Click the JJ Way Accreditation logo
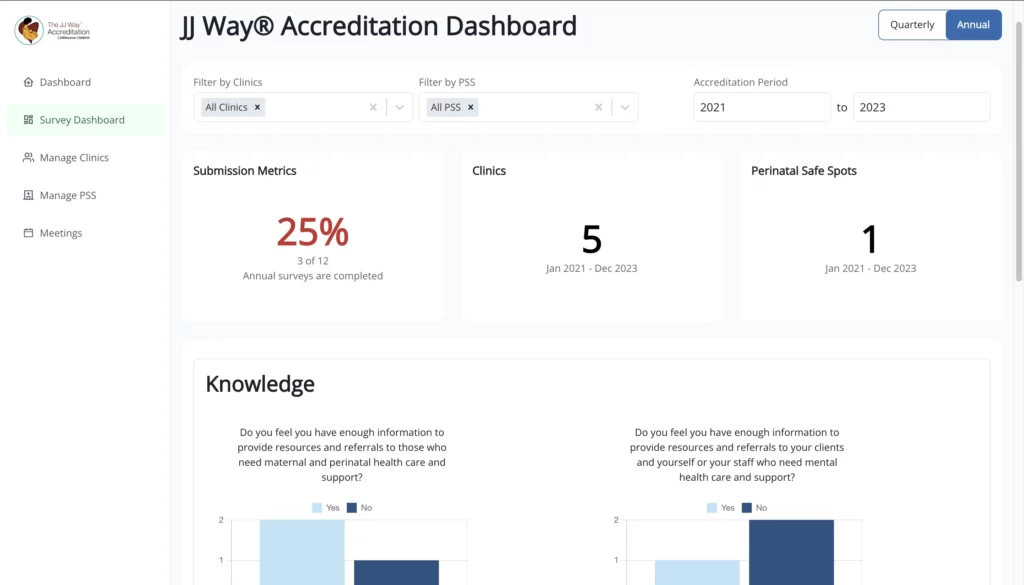 [x=53, y=30]
